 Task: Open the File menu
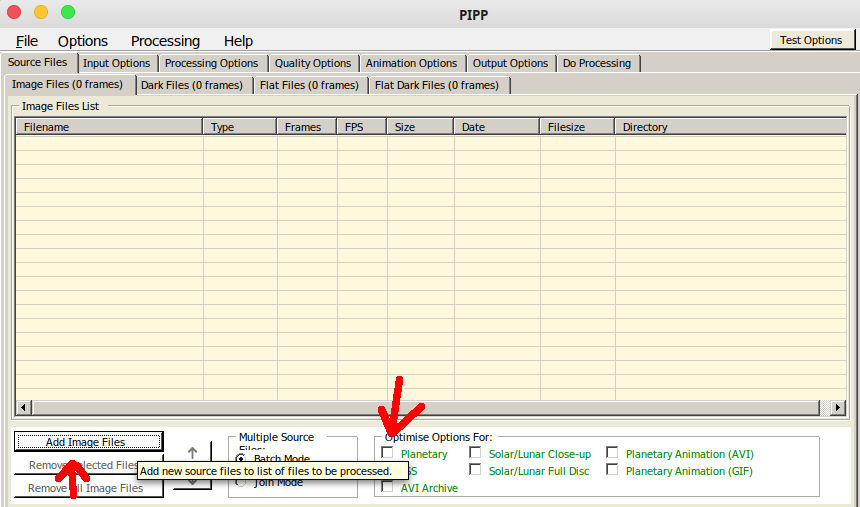coord(27,41)
